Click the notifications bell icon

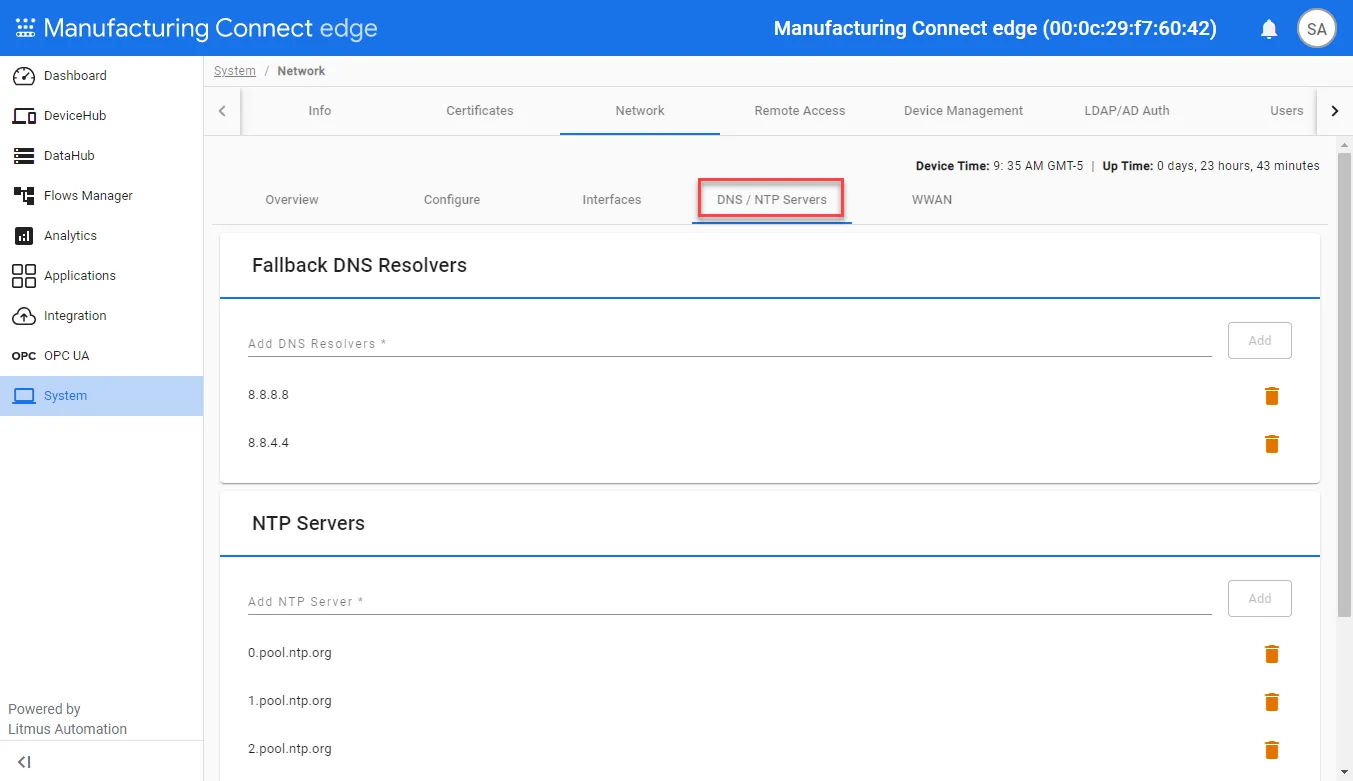pos(1269,29)
